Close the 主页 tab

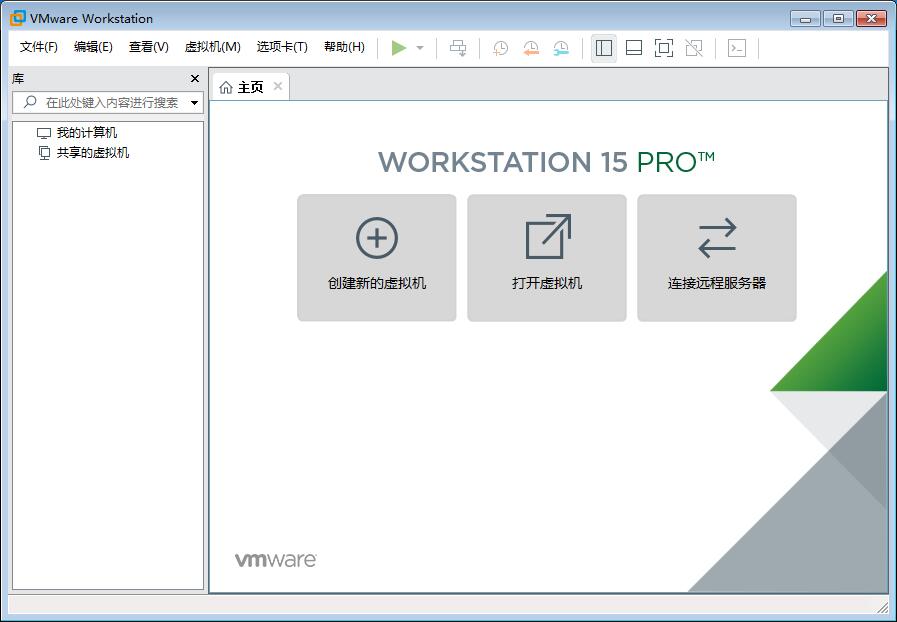[x=278, y=86]
